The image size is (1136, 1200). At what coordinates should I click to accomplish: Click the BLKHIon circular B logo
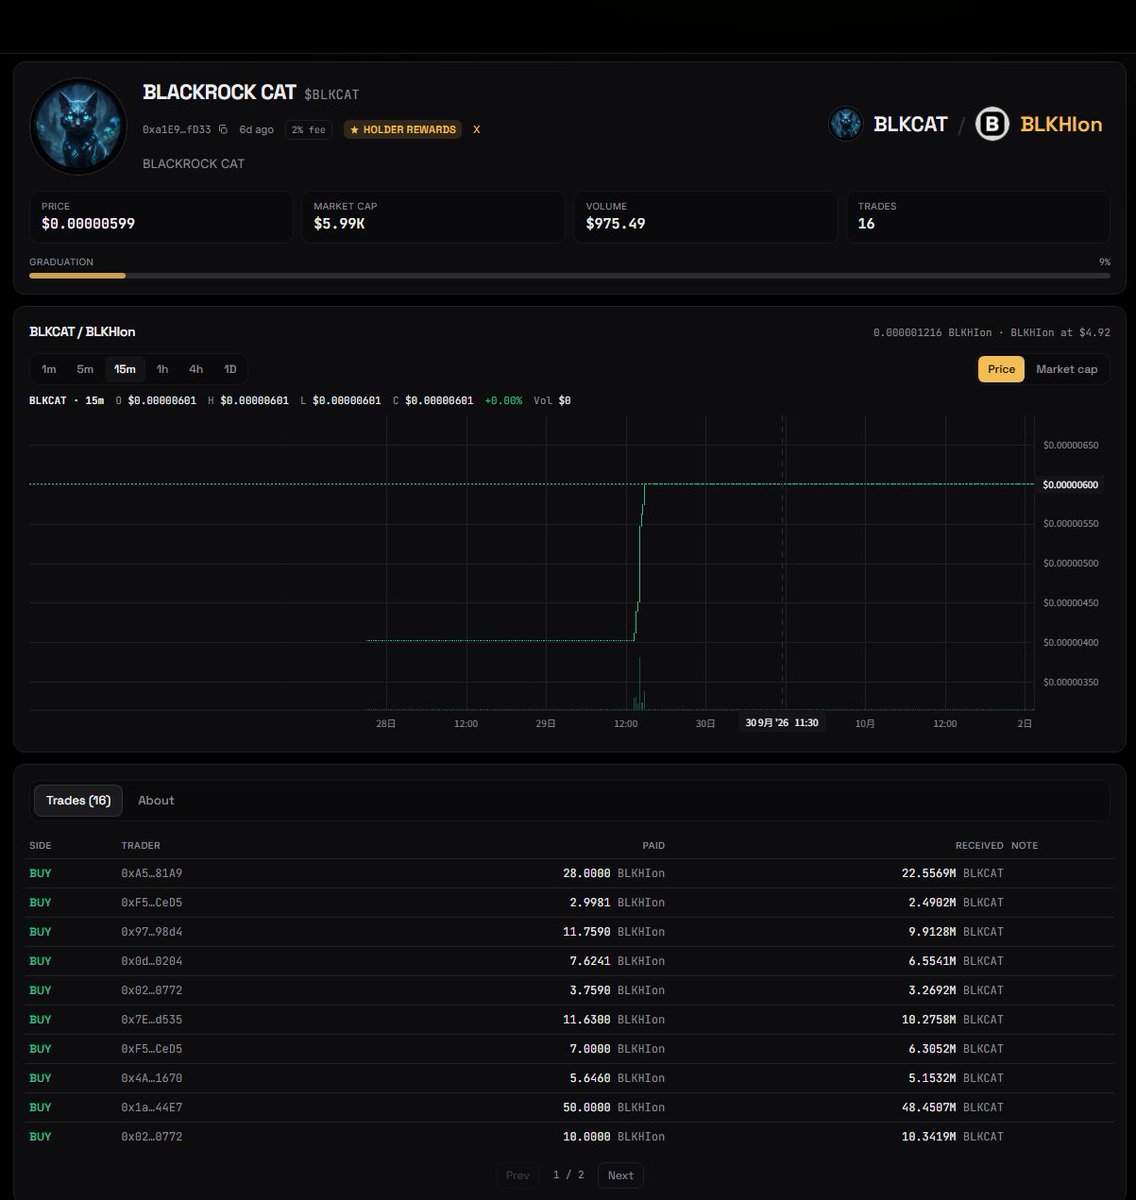click(x=992, y=124)
